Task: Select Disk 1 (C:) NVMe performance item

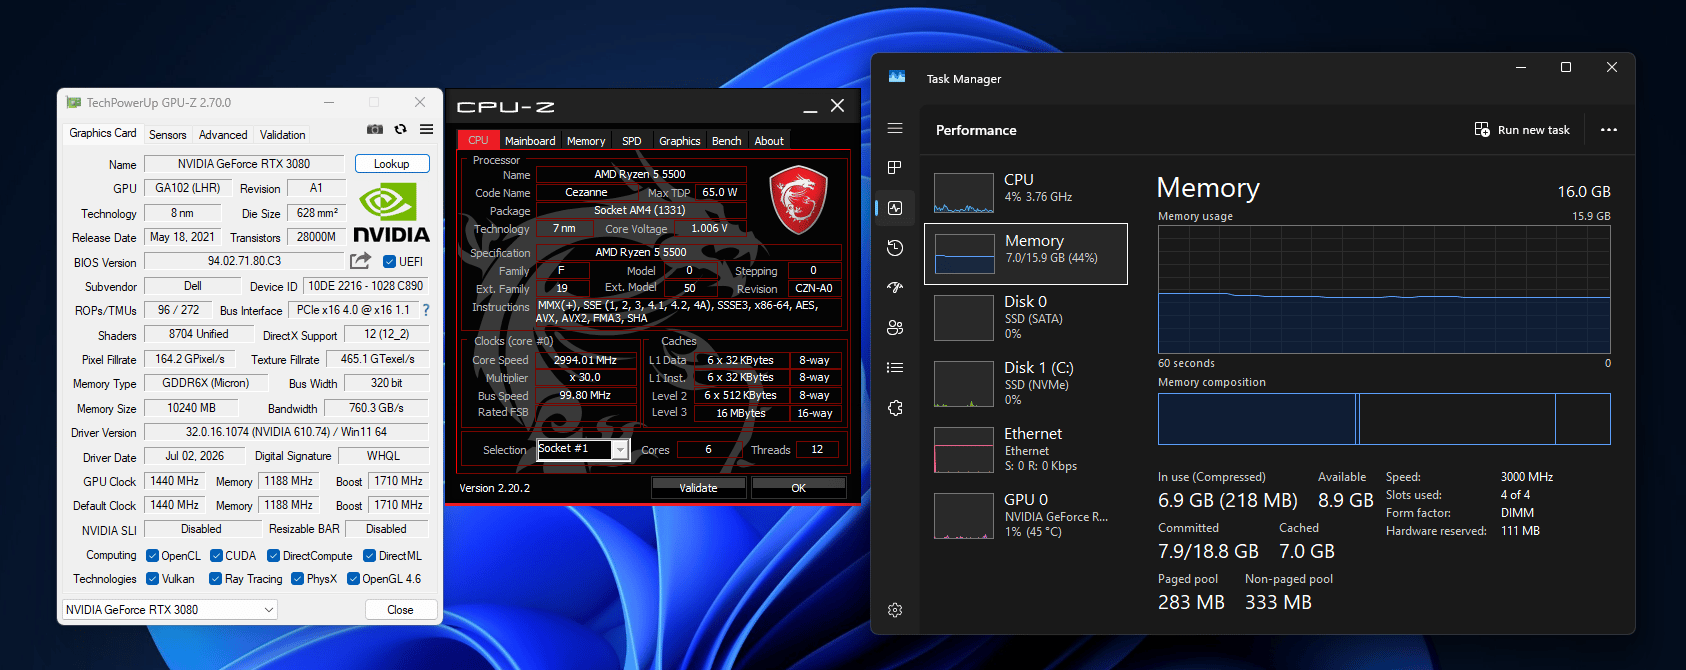Action: coord(1026,383)
